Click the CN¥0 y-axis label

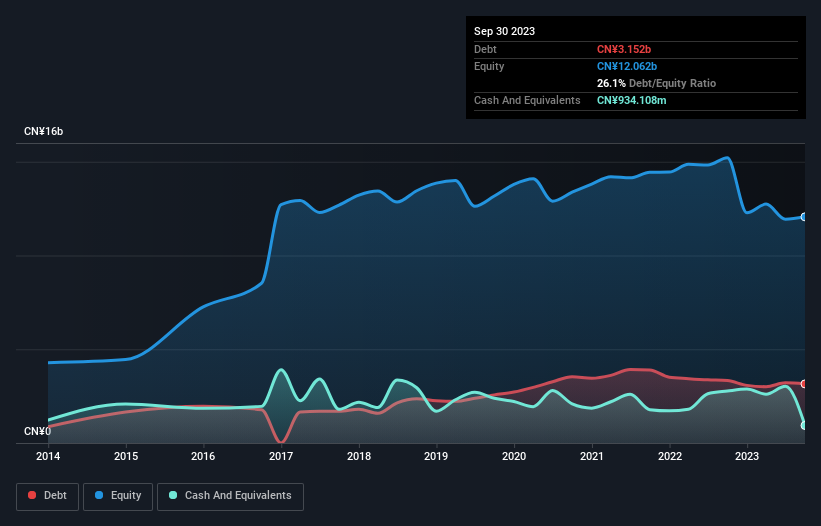tap(38, 431)
